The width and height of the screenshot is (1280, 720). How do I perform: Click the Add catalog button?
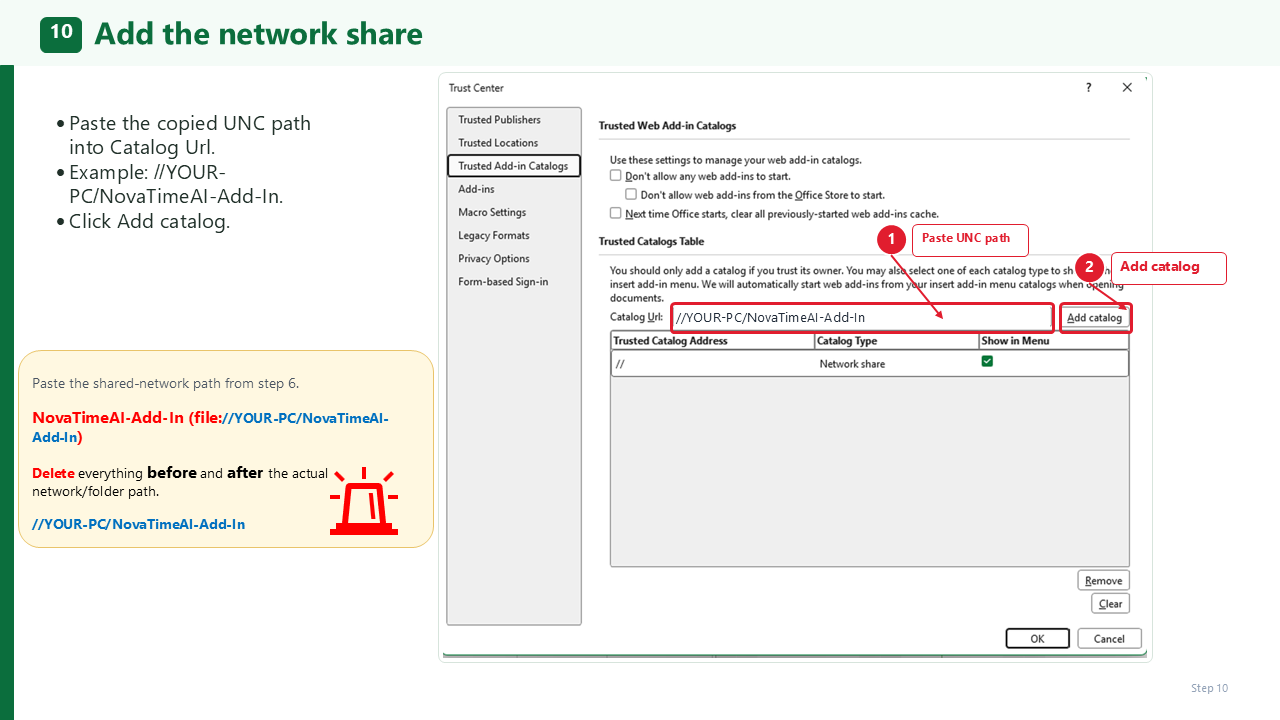(1095, 318)
